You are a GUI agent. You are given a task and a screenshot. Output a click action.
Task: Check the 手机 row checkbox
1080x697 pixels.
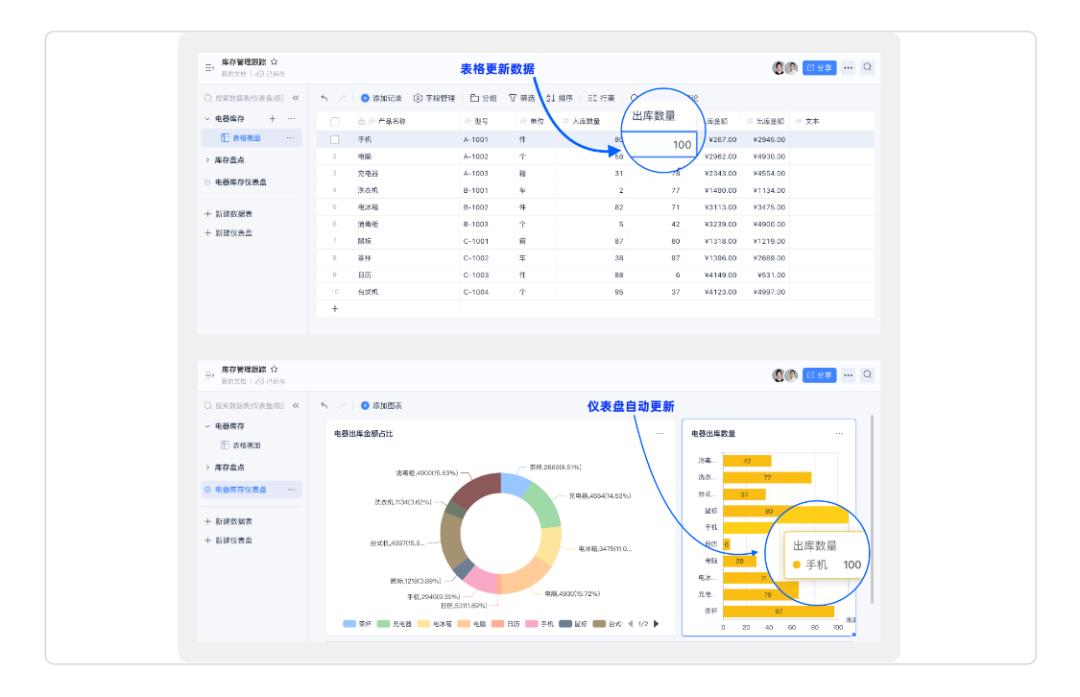pyautogui.click(x=335, y=139)
